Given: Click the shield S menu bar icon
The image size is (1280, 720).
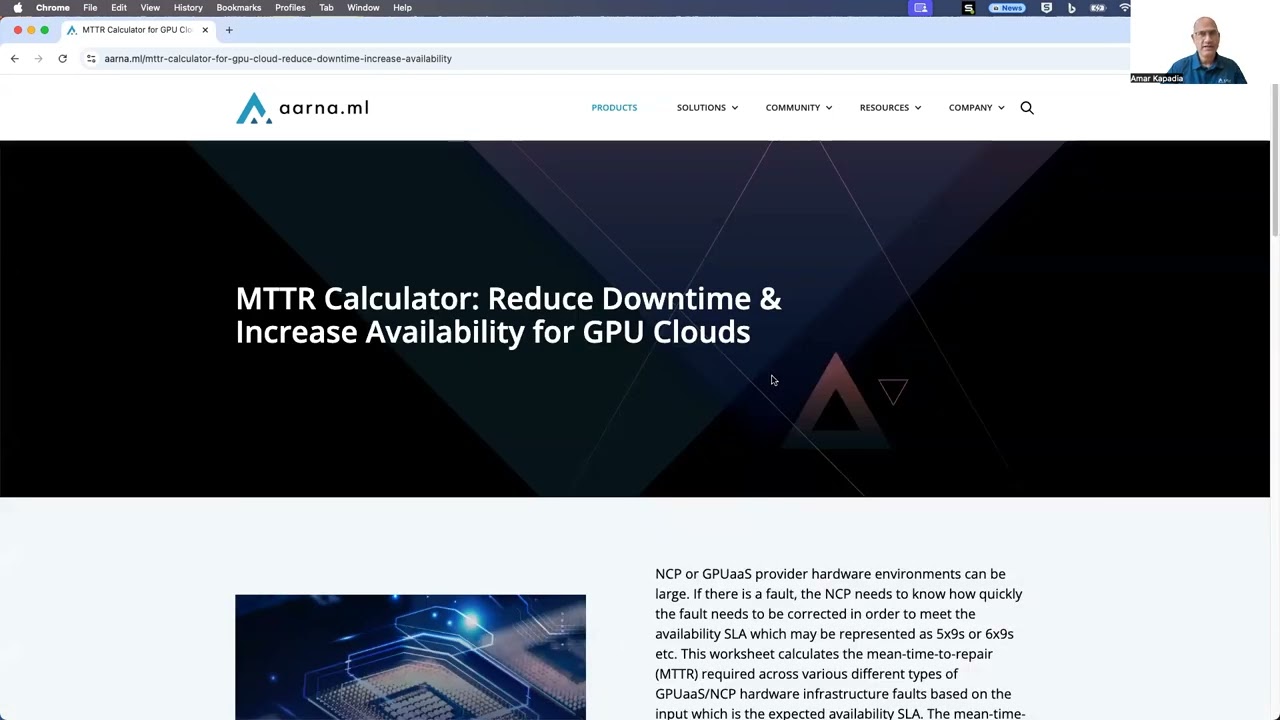Looking at the screenshot, I should 1046,7.
